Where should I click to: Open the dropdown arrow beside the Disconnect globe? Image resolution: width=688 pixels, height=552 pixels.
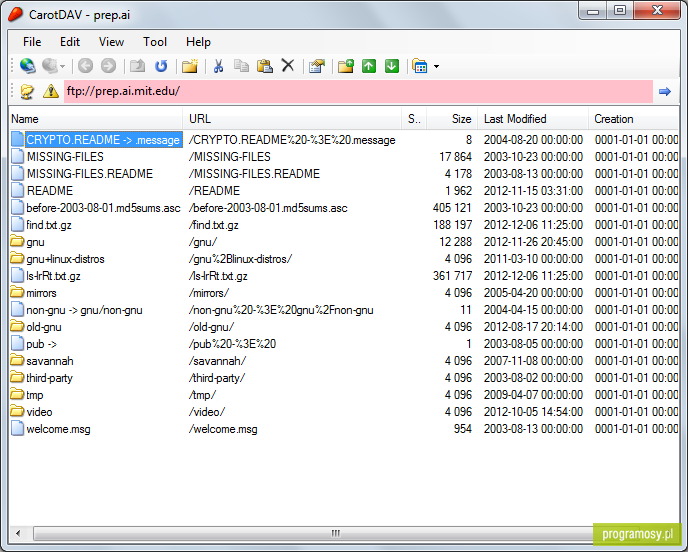[x=63, y=67]
